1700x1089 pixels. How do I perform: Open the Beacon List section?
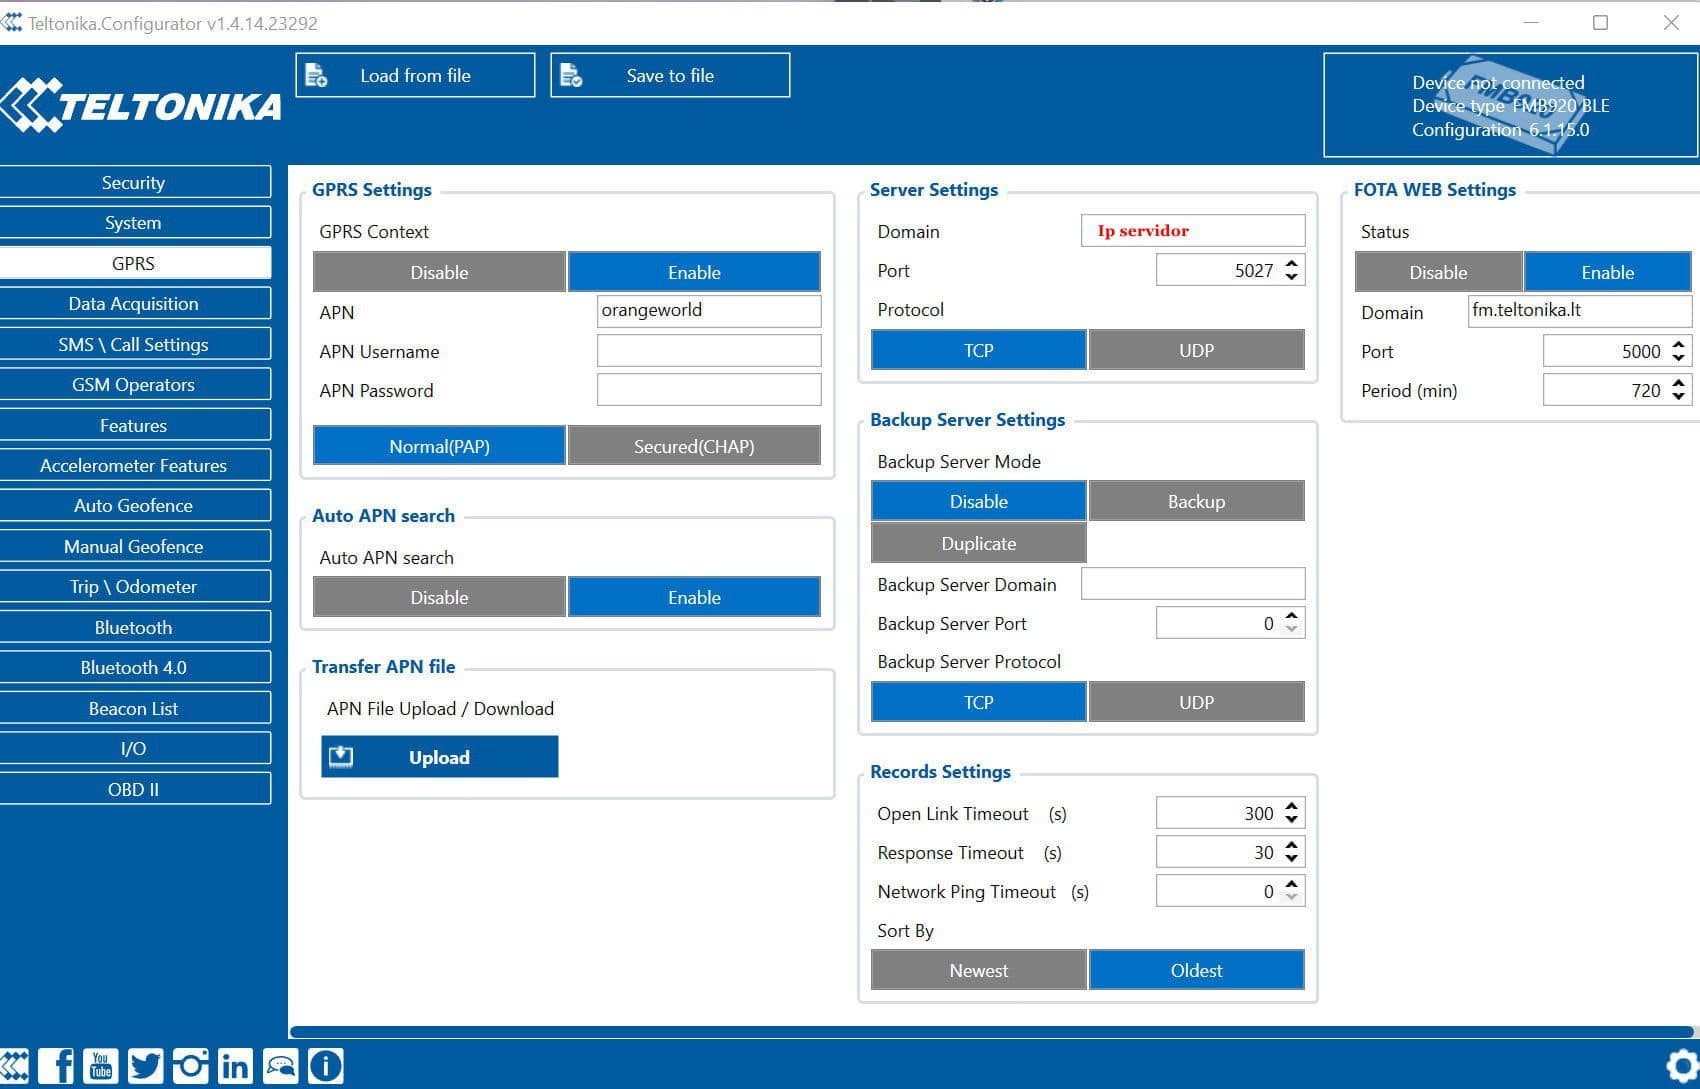click(134, 708)
